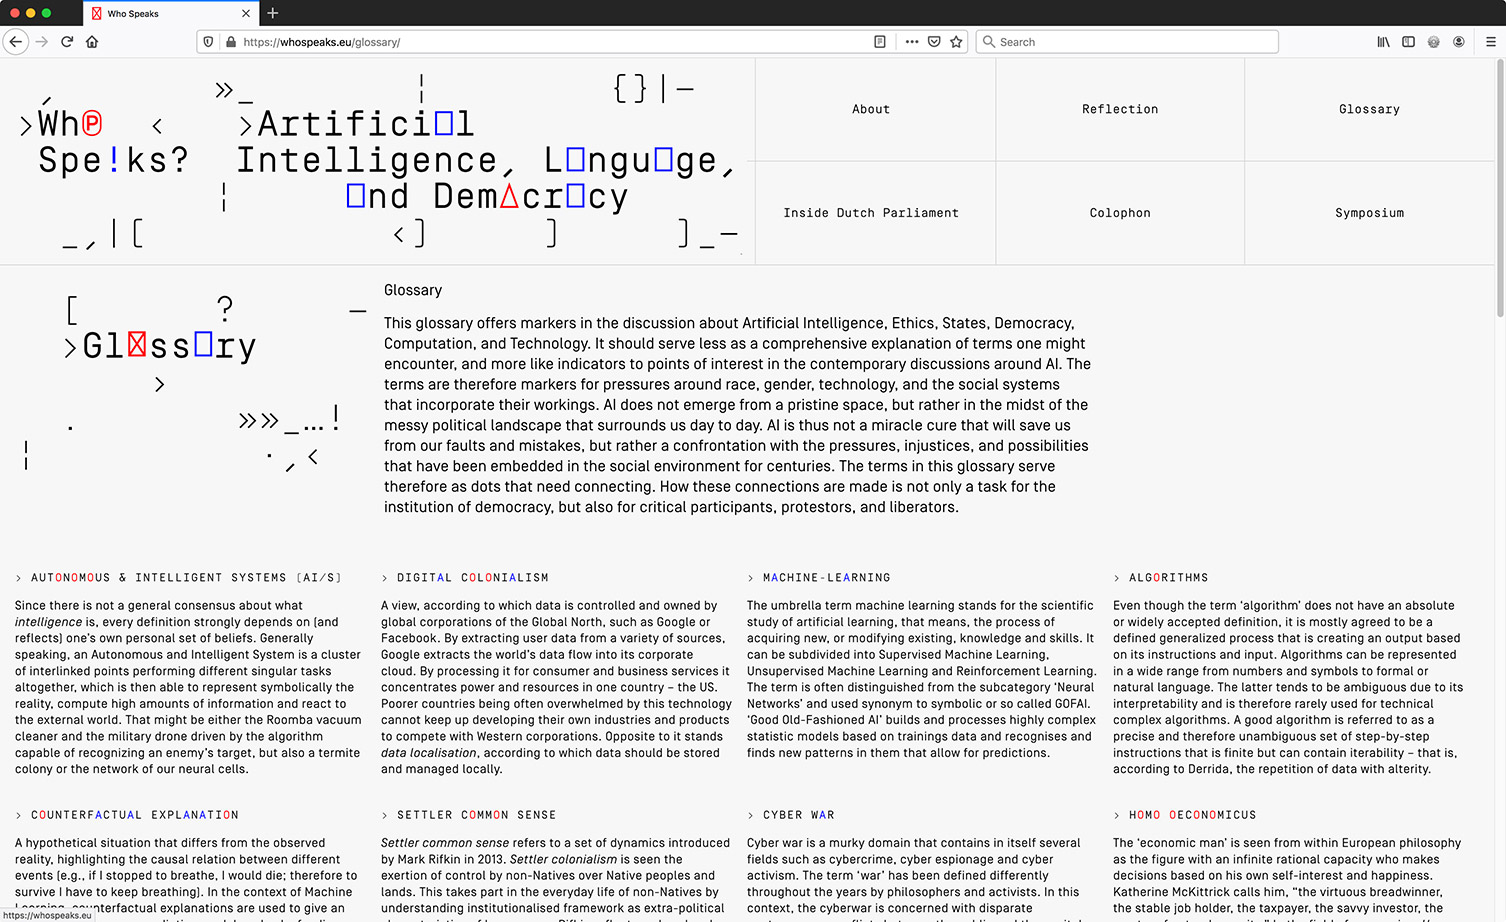This screenshot has height=922, width=1506.
Task: Open the Firefox account icon
Action: pos(1459,42)
